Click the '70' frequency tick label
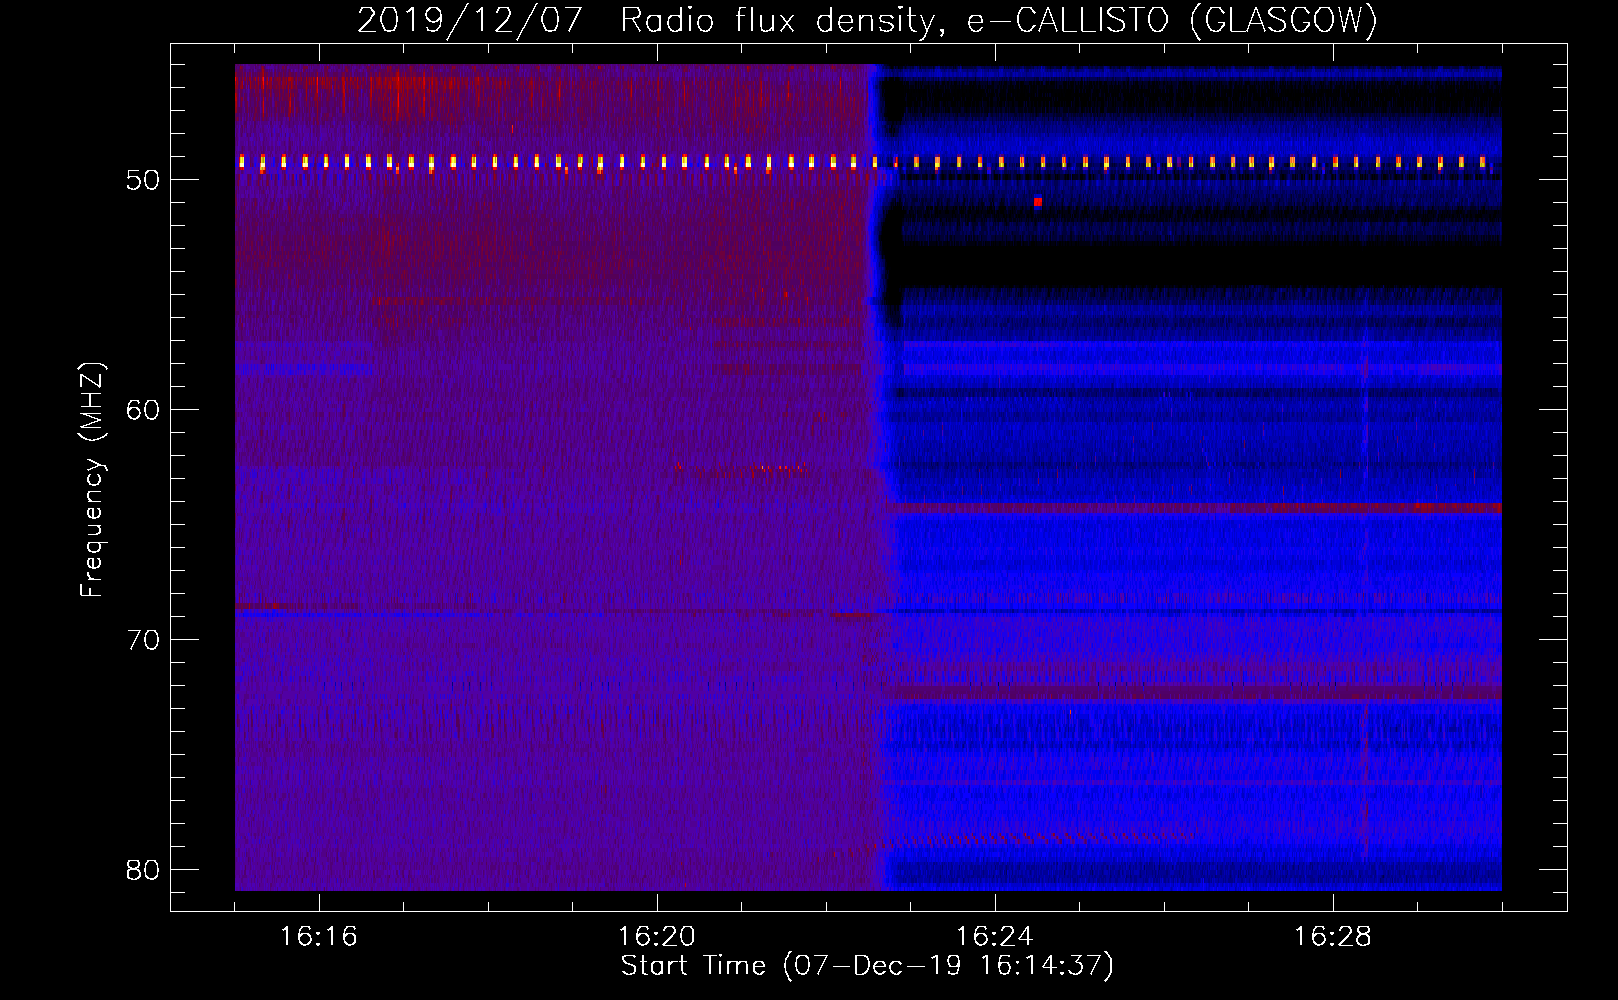This screenshot has height=1000, width=1618. [144, 640]
